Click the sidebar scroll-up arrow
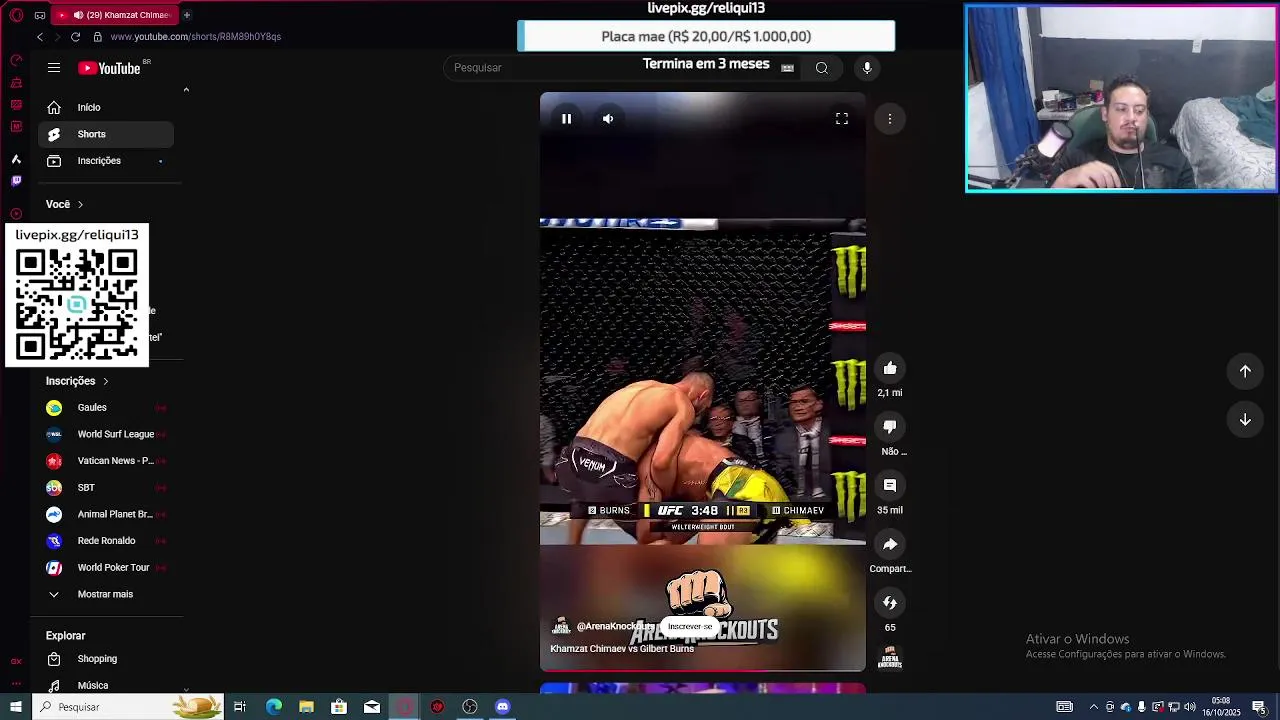The image size is (1280, 720). [x=186, y=90]
